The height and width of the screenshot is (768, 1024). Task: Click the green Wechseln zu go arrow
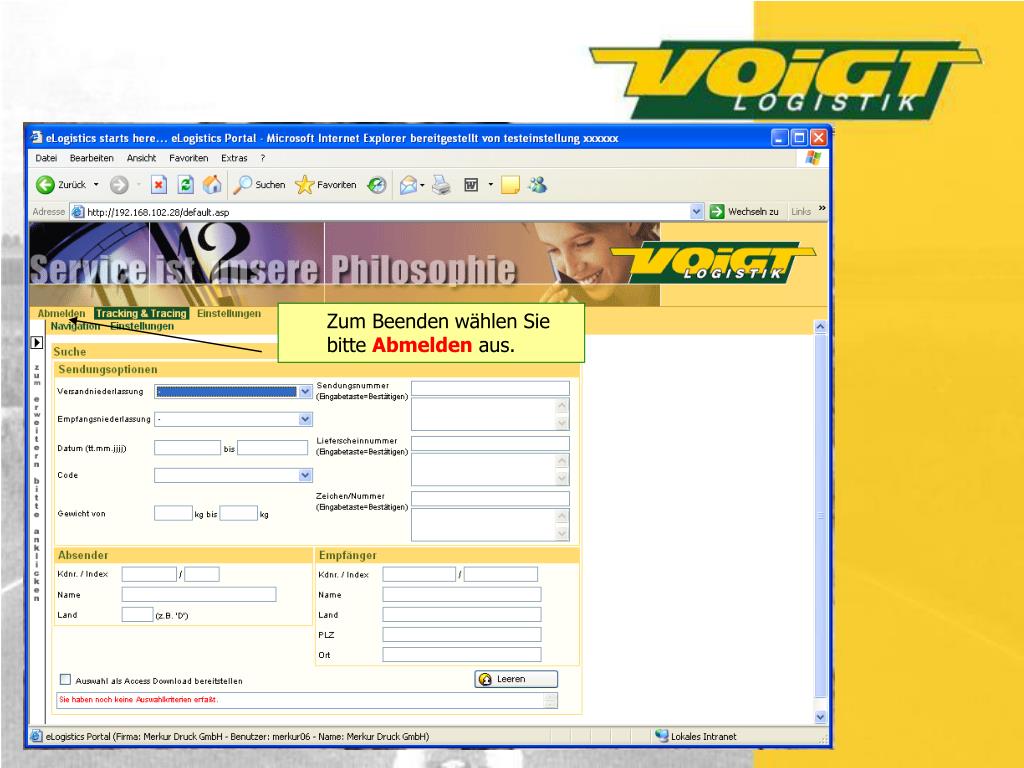point(717,212)
